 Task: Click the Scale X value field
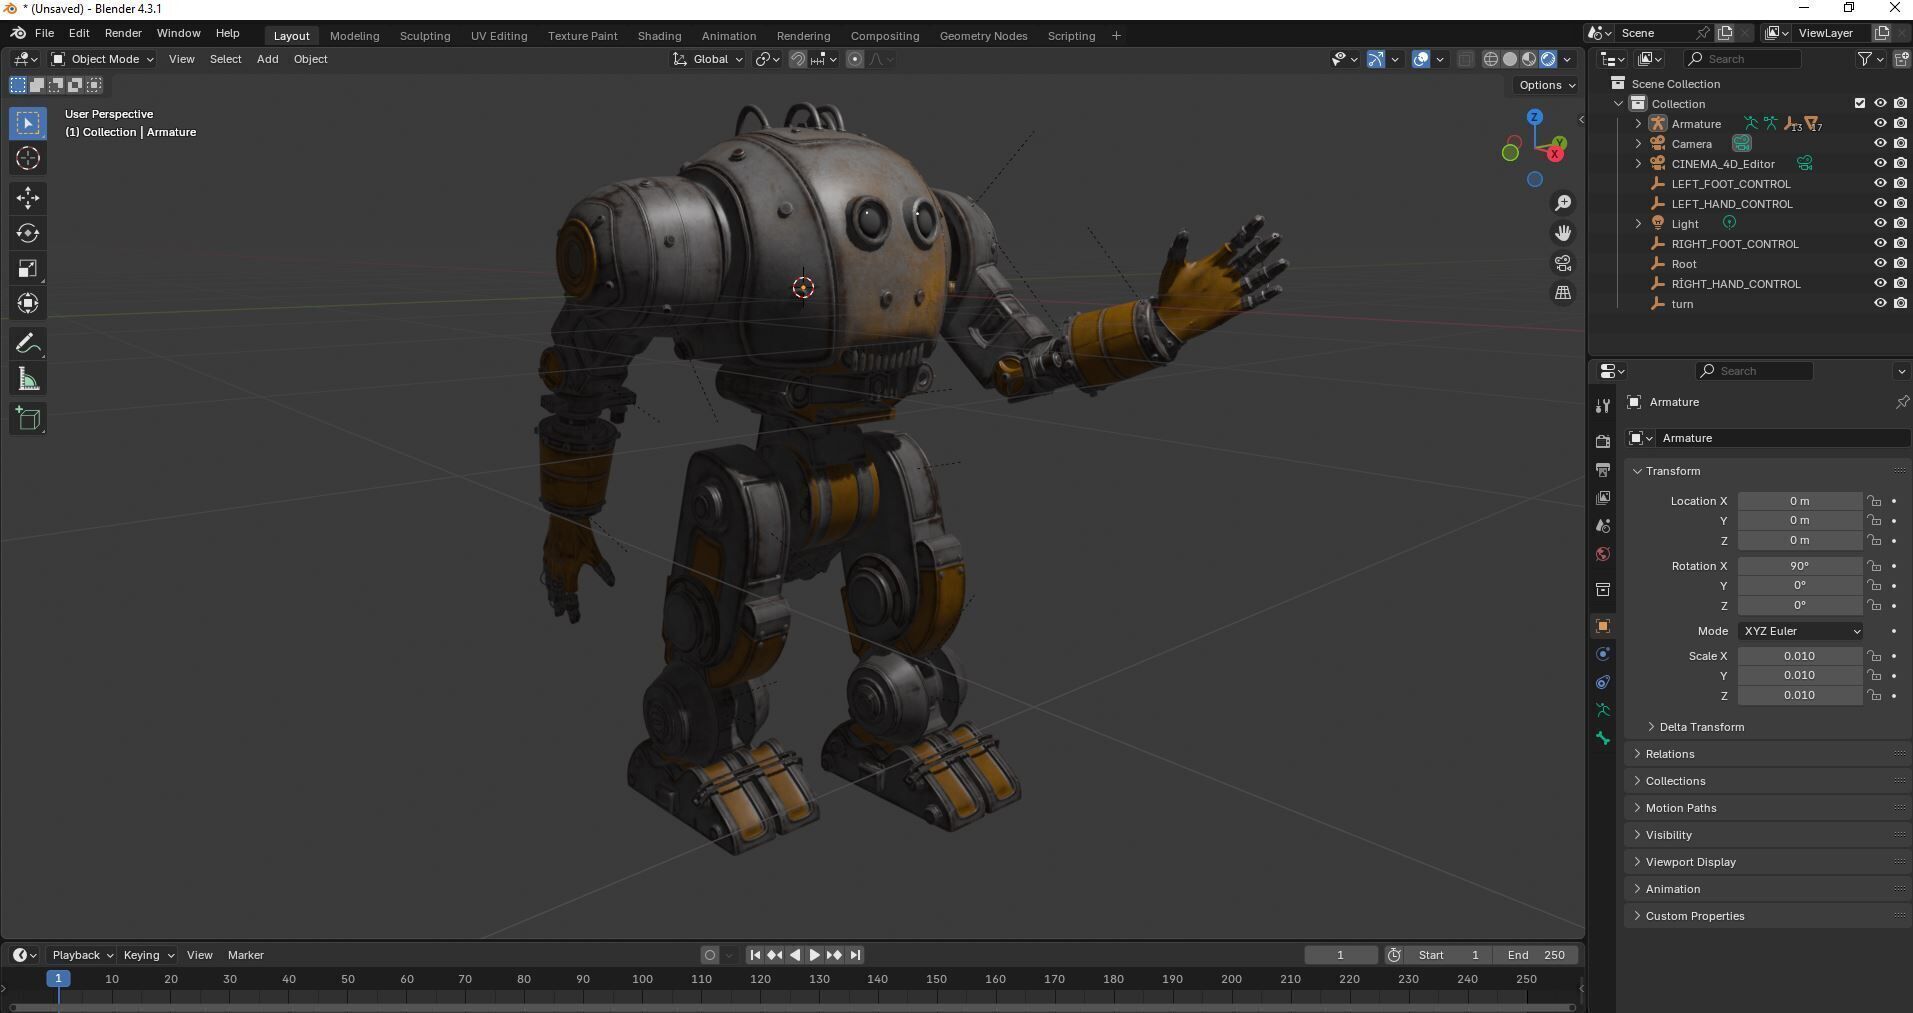pyautogui.click(x=1799, y=656)
